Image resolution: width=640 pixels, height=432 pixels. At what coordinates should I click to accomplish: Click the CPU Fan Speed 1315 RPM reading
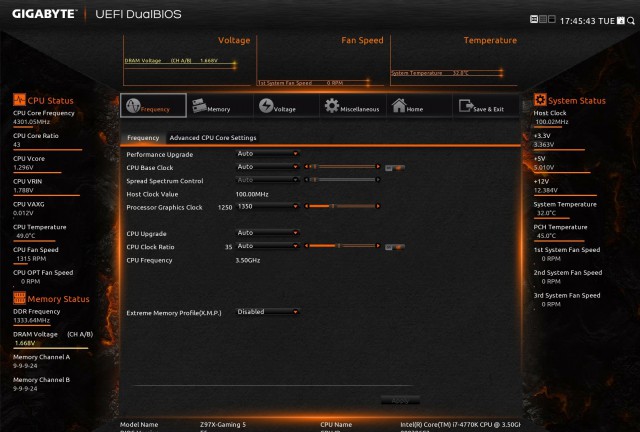(x=31, y=259)
